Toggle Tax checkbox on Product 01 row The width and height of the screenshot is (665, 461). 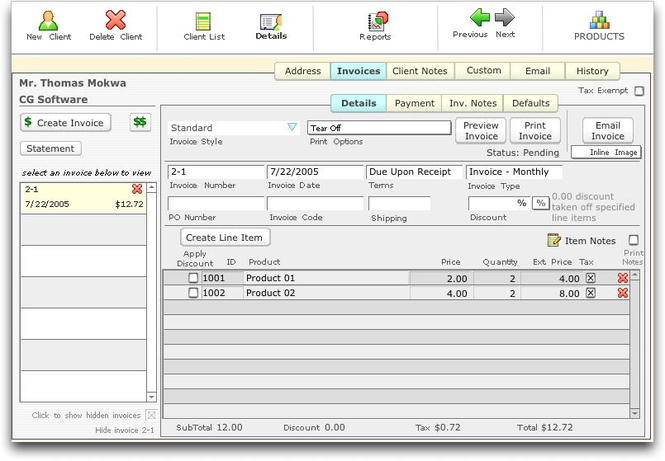click(x=590, y=278)
